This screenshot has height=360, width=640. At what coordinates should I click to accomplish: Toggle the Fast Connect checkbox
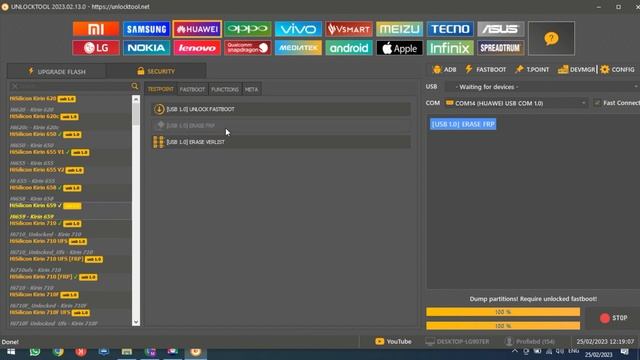click(598, 103)
